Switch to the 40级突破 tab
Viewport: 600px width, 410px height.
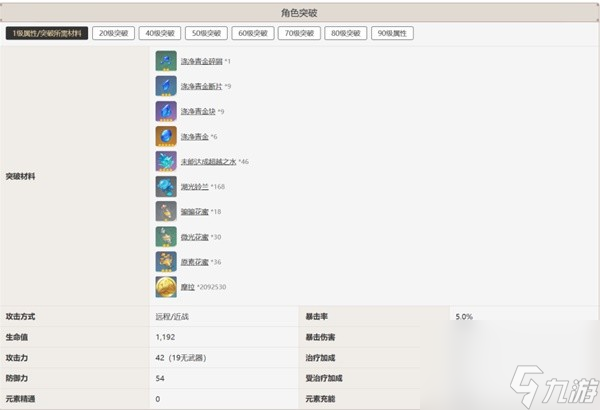[160, 33]
